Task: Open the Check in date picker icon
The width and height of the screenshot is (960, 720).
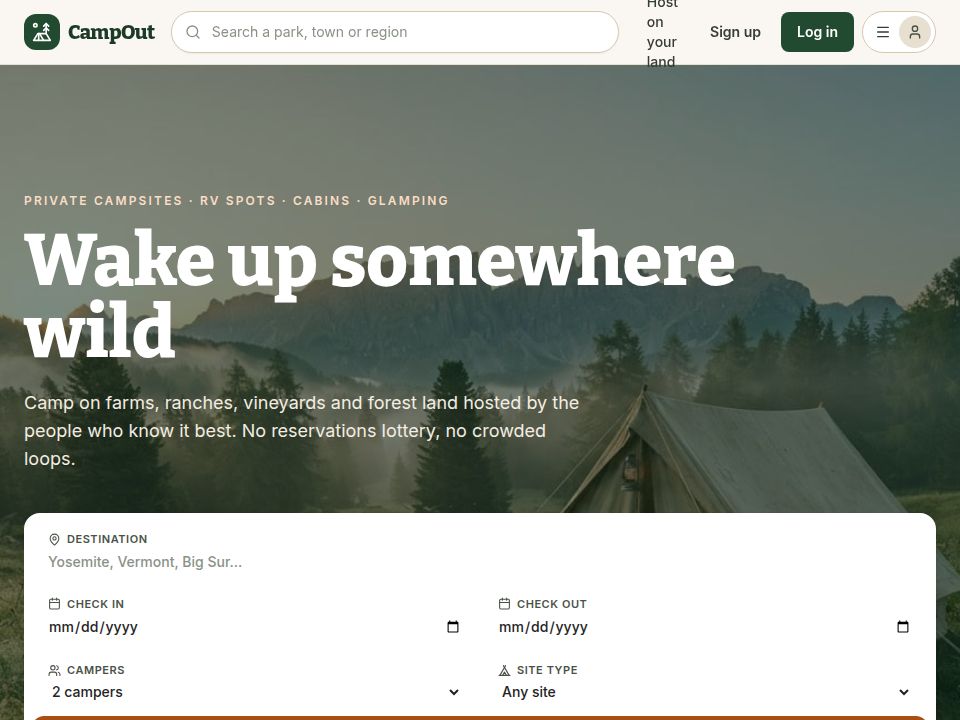Action: [452, 627]
